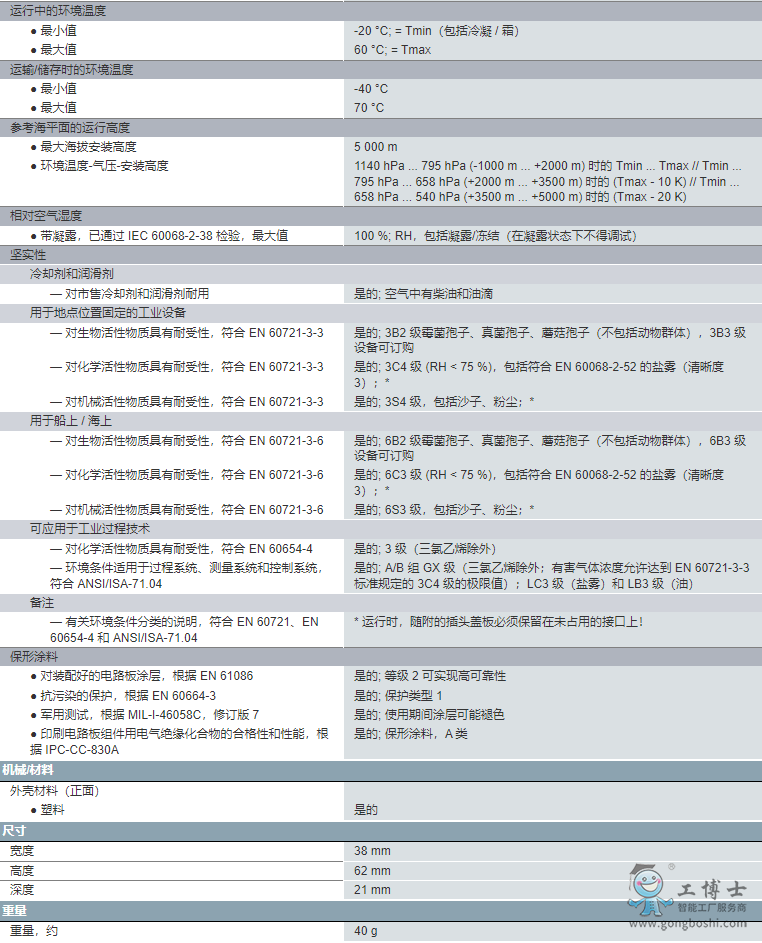Click the 5 000 m altitude value

point(375,147)
